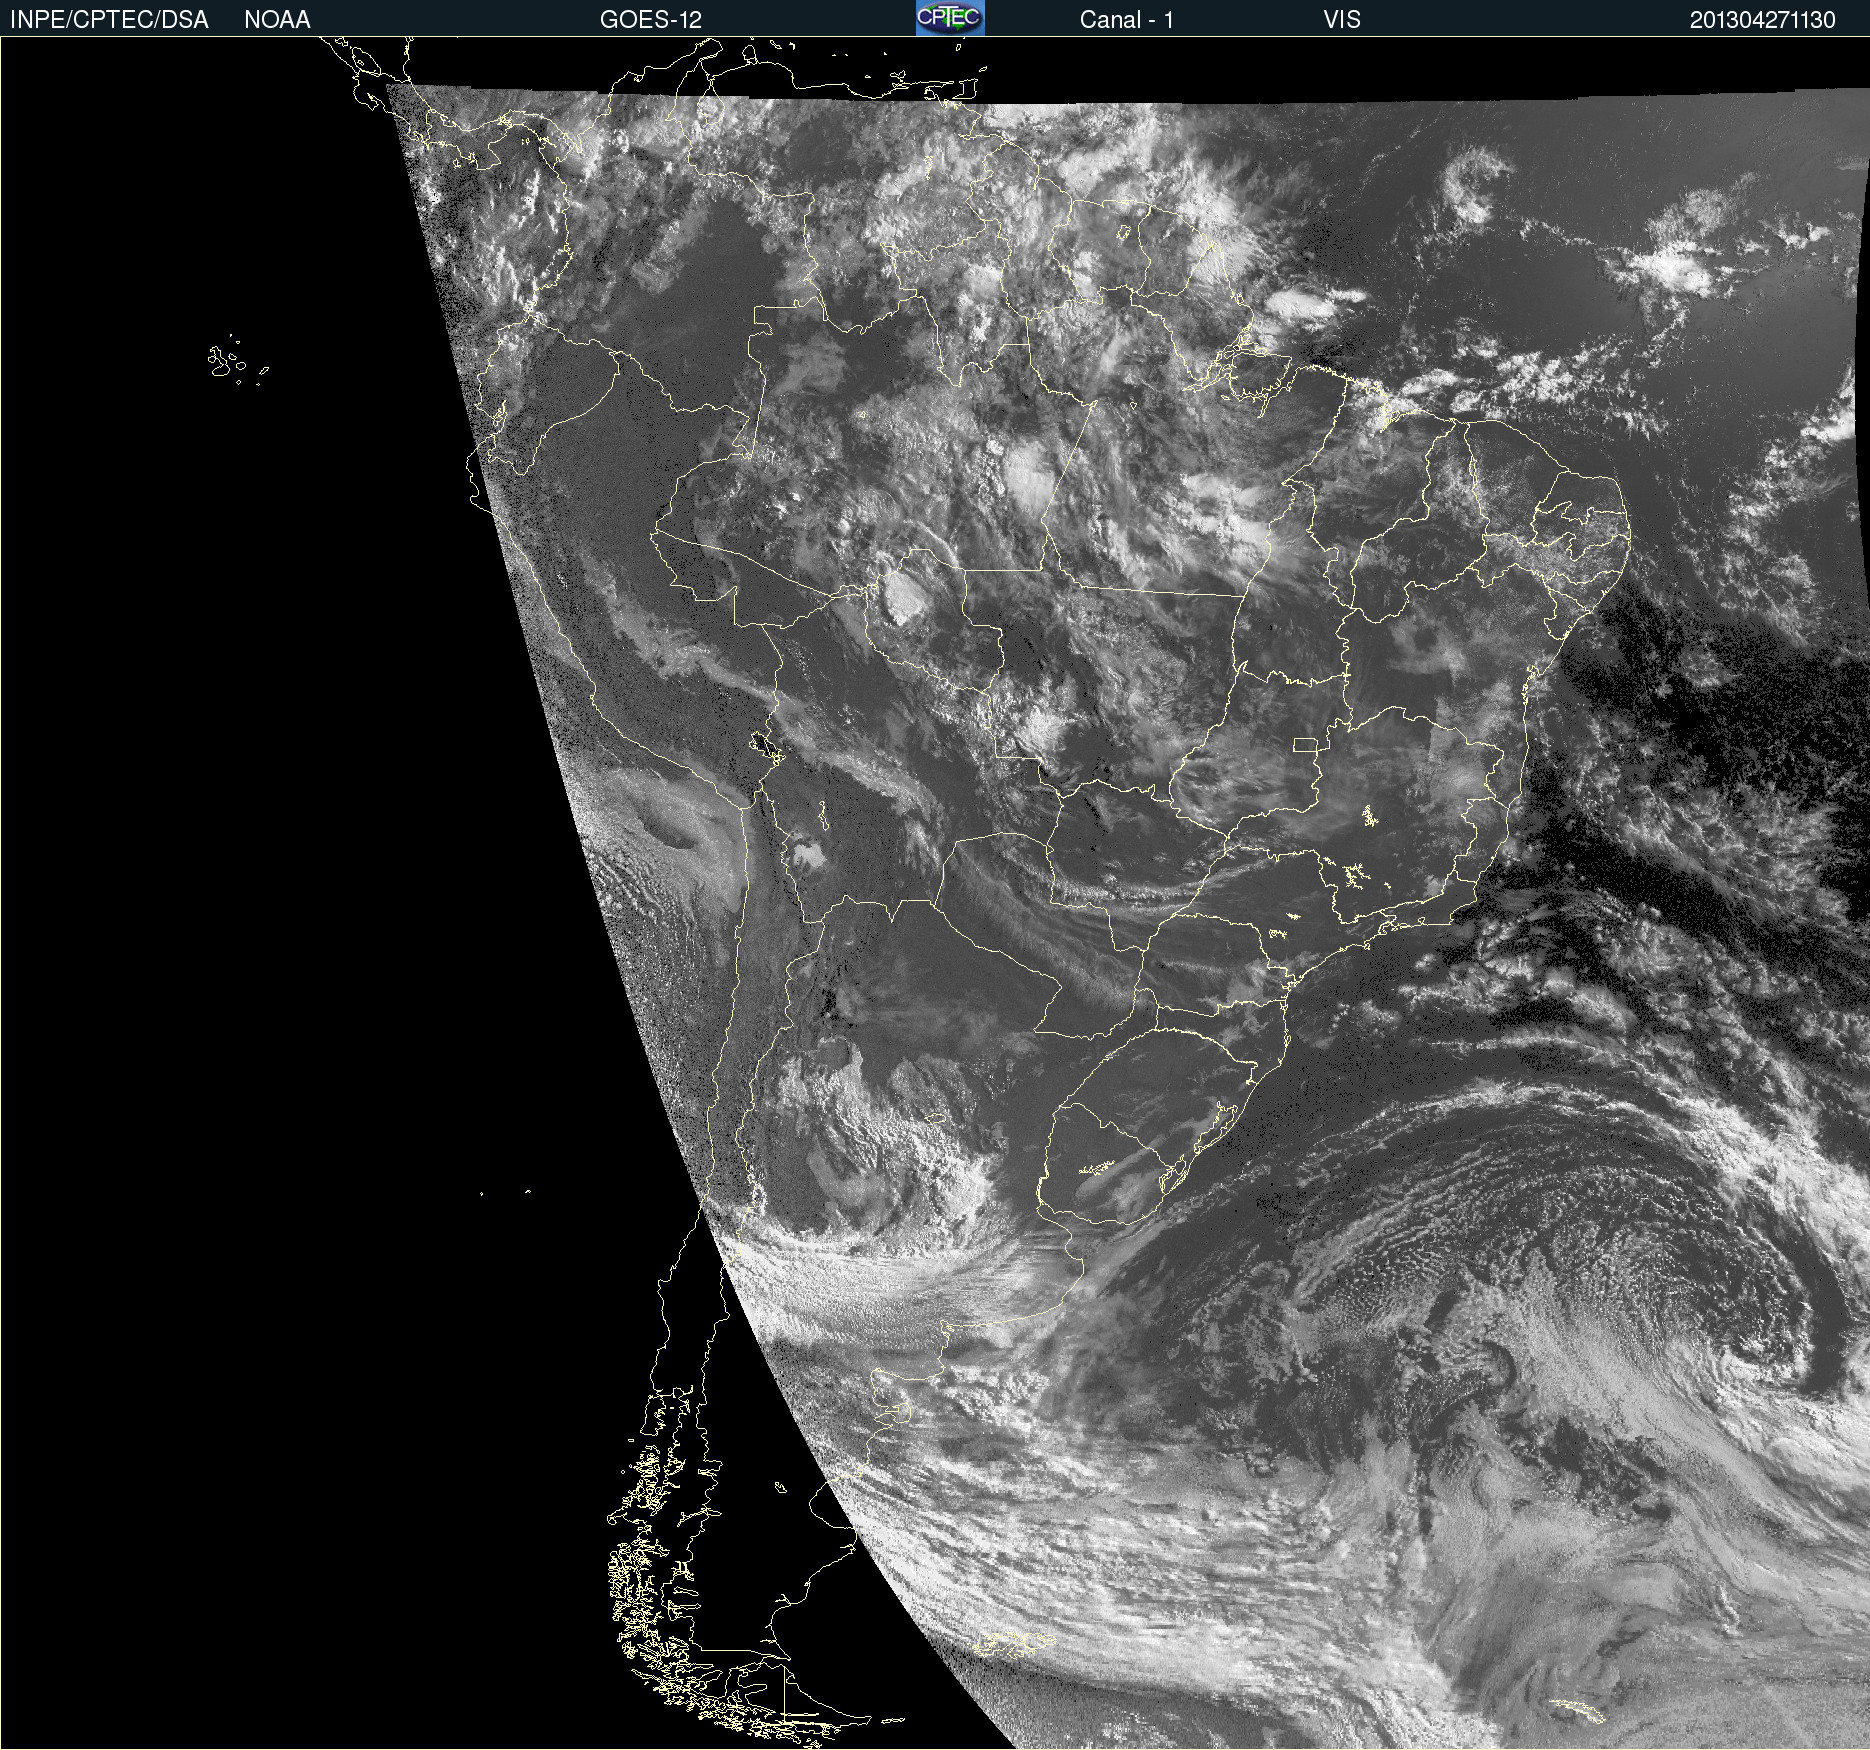Click the CPTEC logo in the header
Image resolution: width=1870 pixels, height=1750 pixels.
[950, 18]
